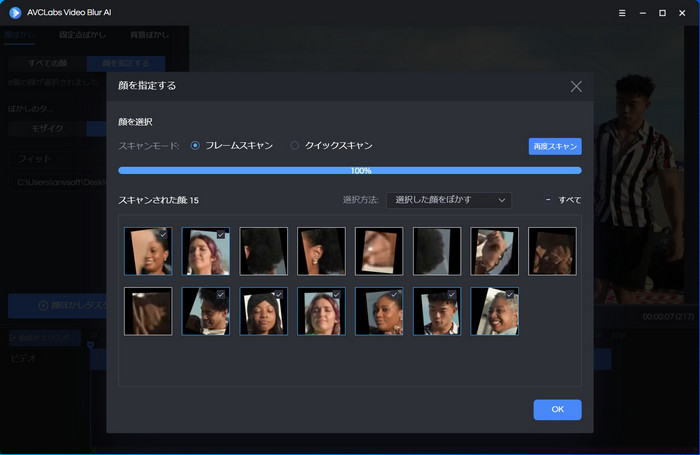Click the 00:00:07 (217) timestamp
Screen dimensions: 700x455
tap(668, 317)
